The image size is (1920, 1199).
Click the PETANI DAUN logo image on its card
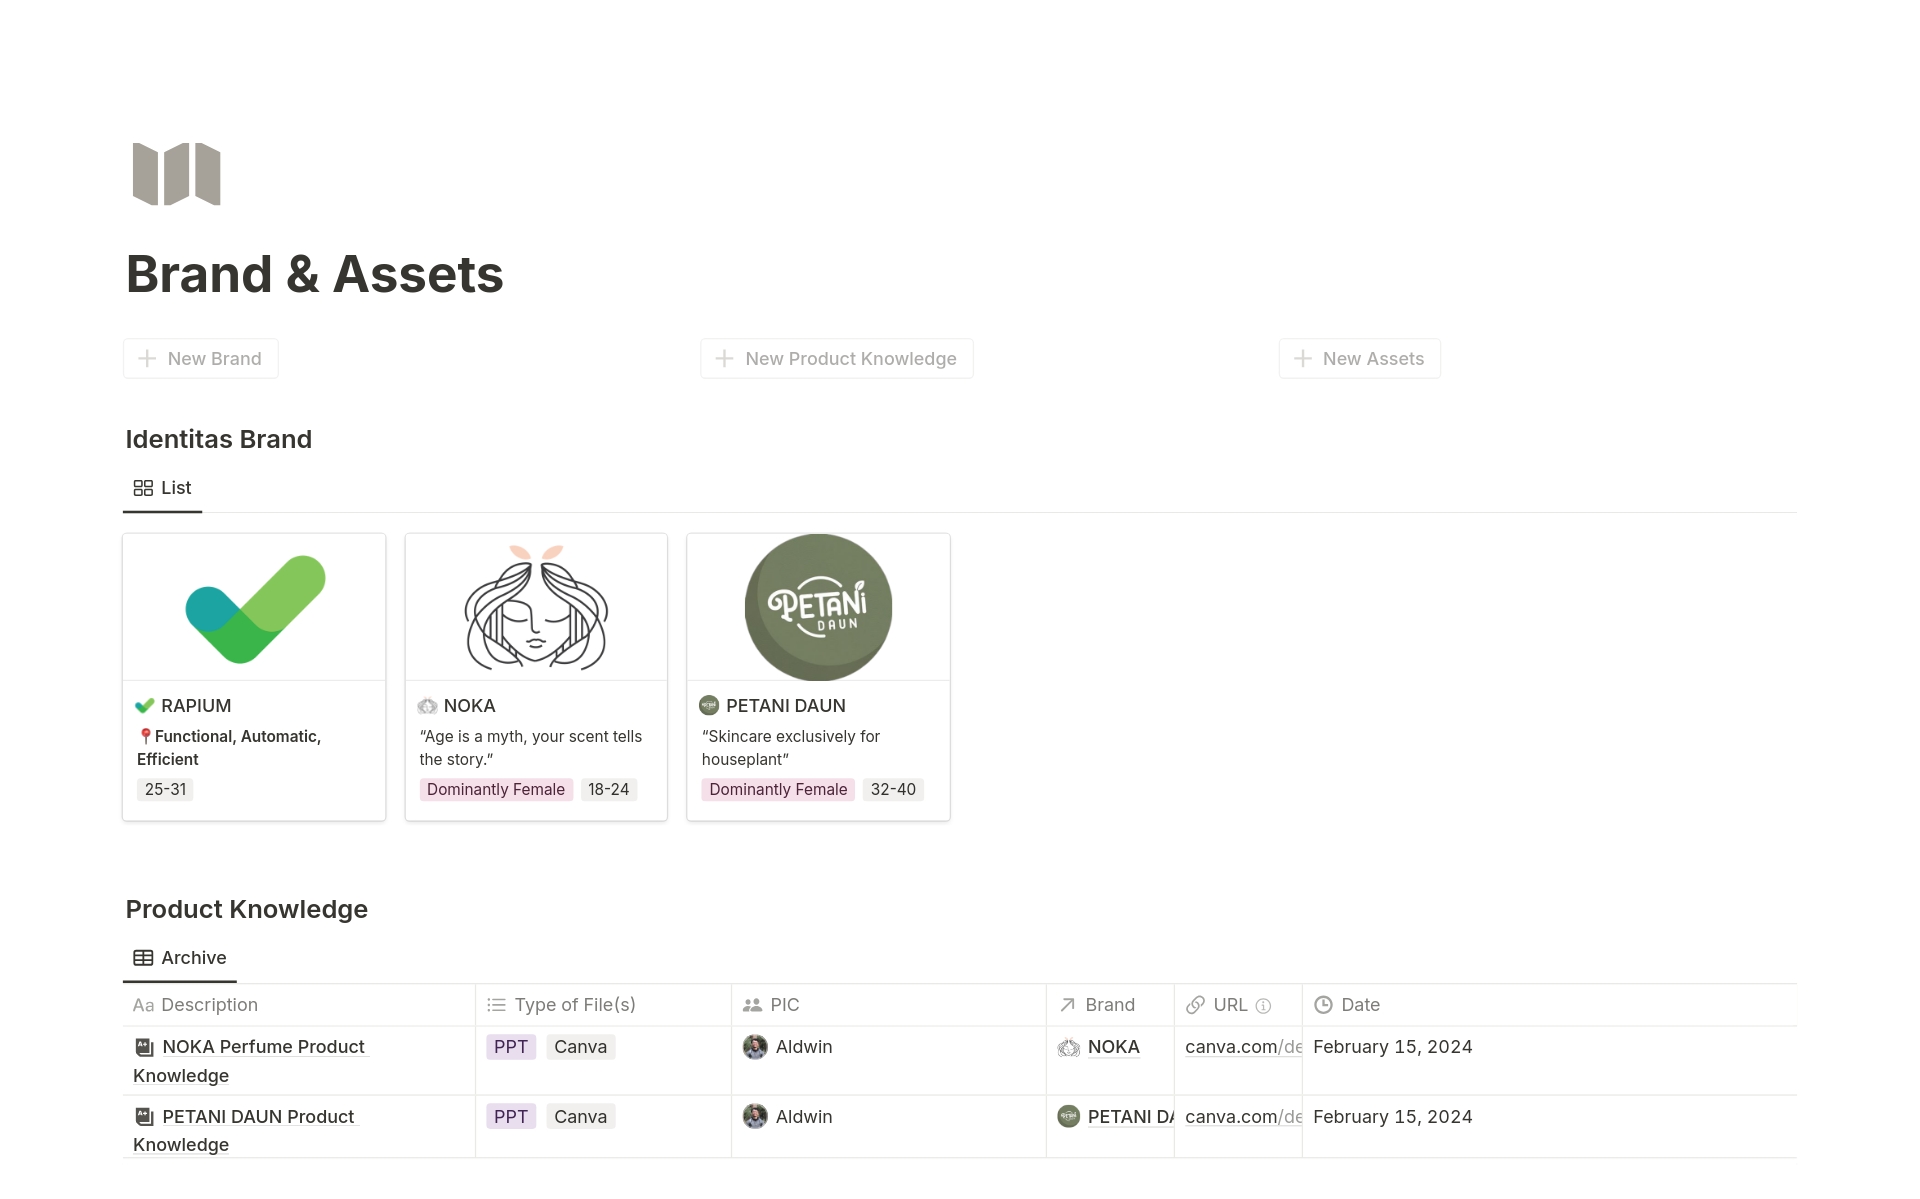pyautogui.click(x=817, y=607)
